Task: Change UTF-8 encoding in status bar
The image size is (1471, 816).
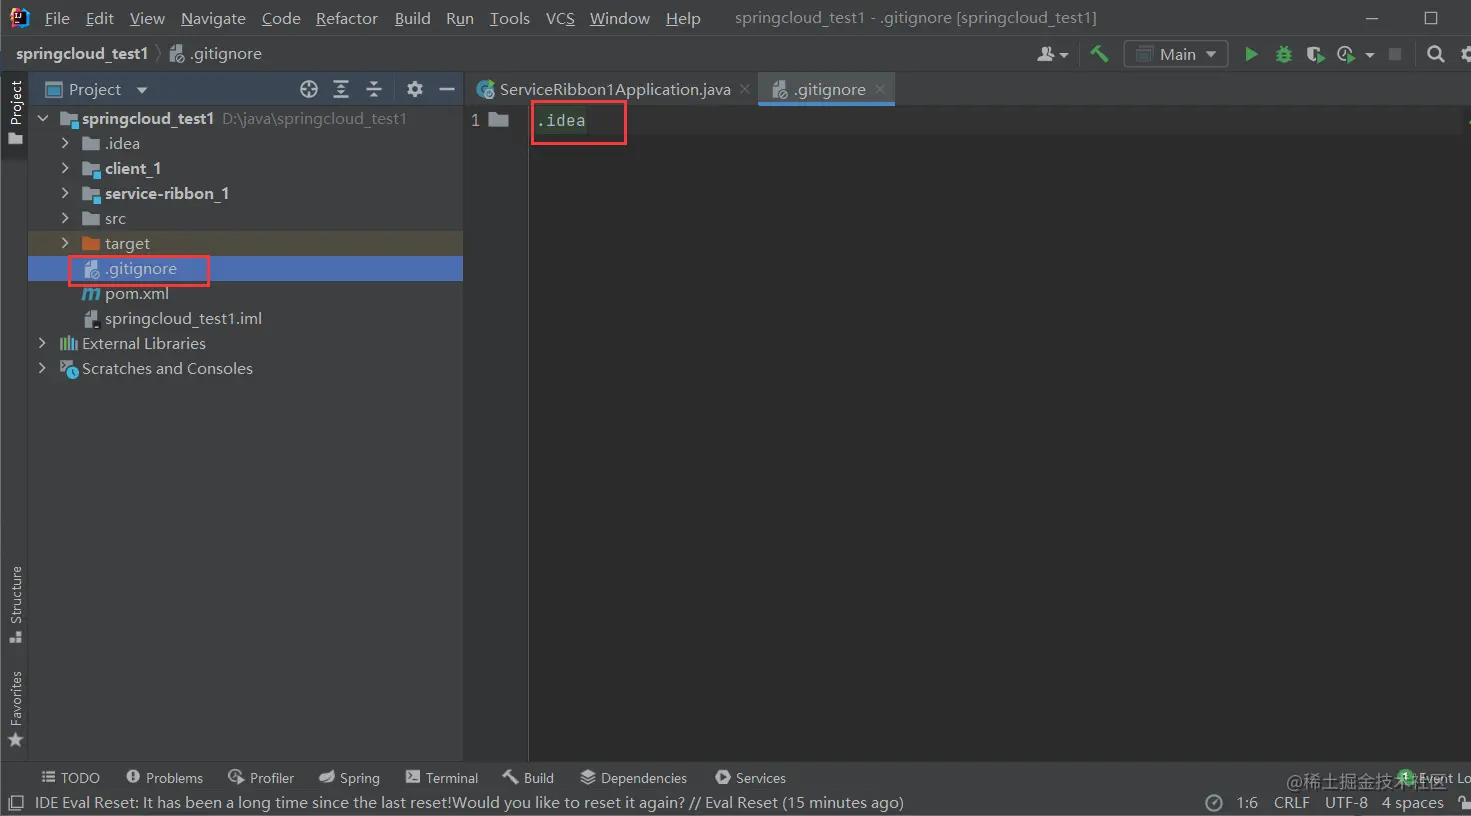Action: pos(1346,803)
